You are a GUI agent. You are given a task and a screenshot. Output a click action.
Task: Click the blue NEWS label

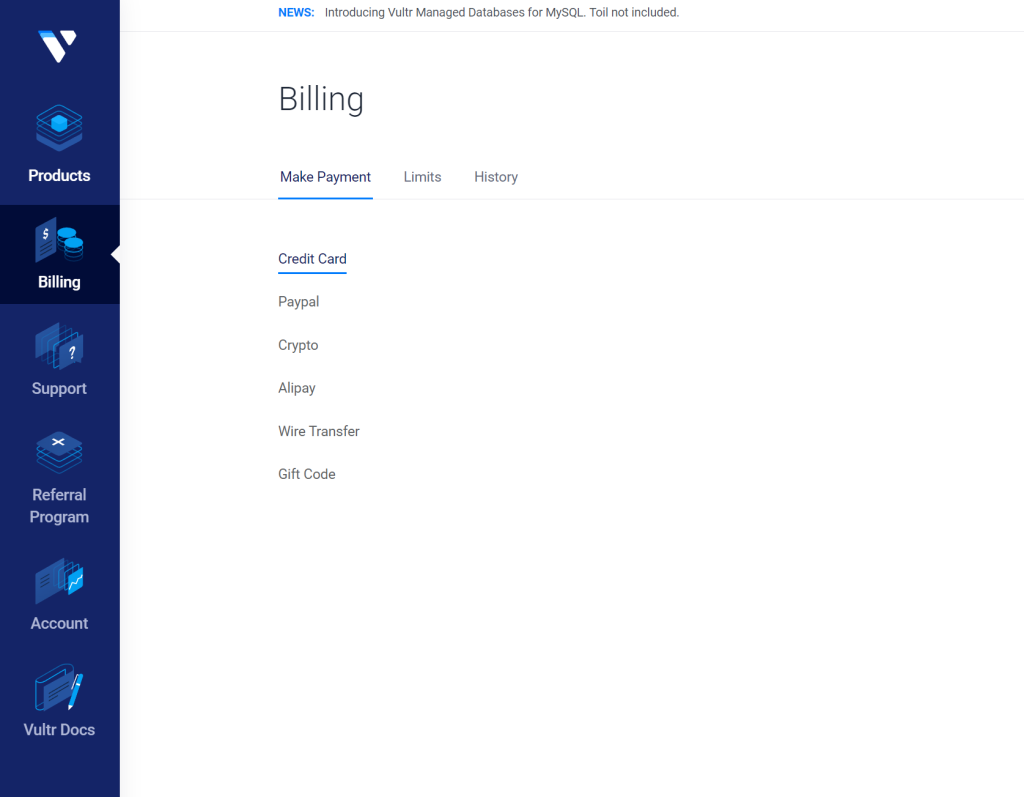296,13
